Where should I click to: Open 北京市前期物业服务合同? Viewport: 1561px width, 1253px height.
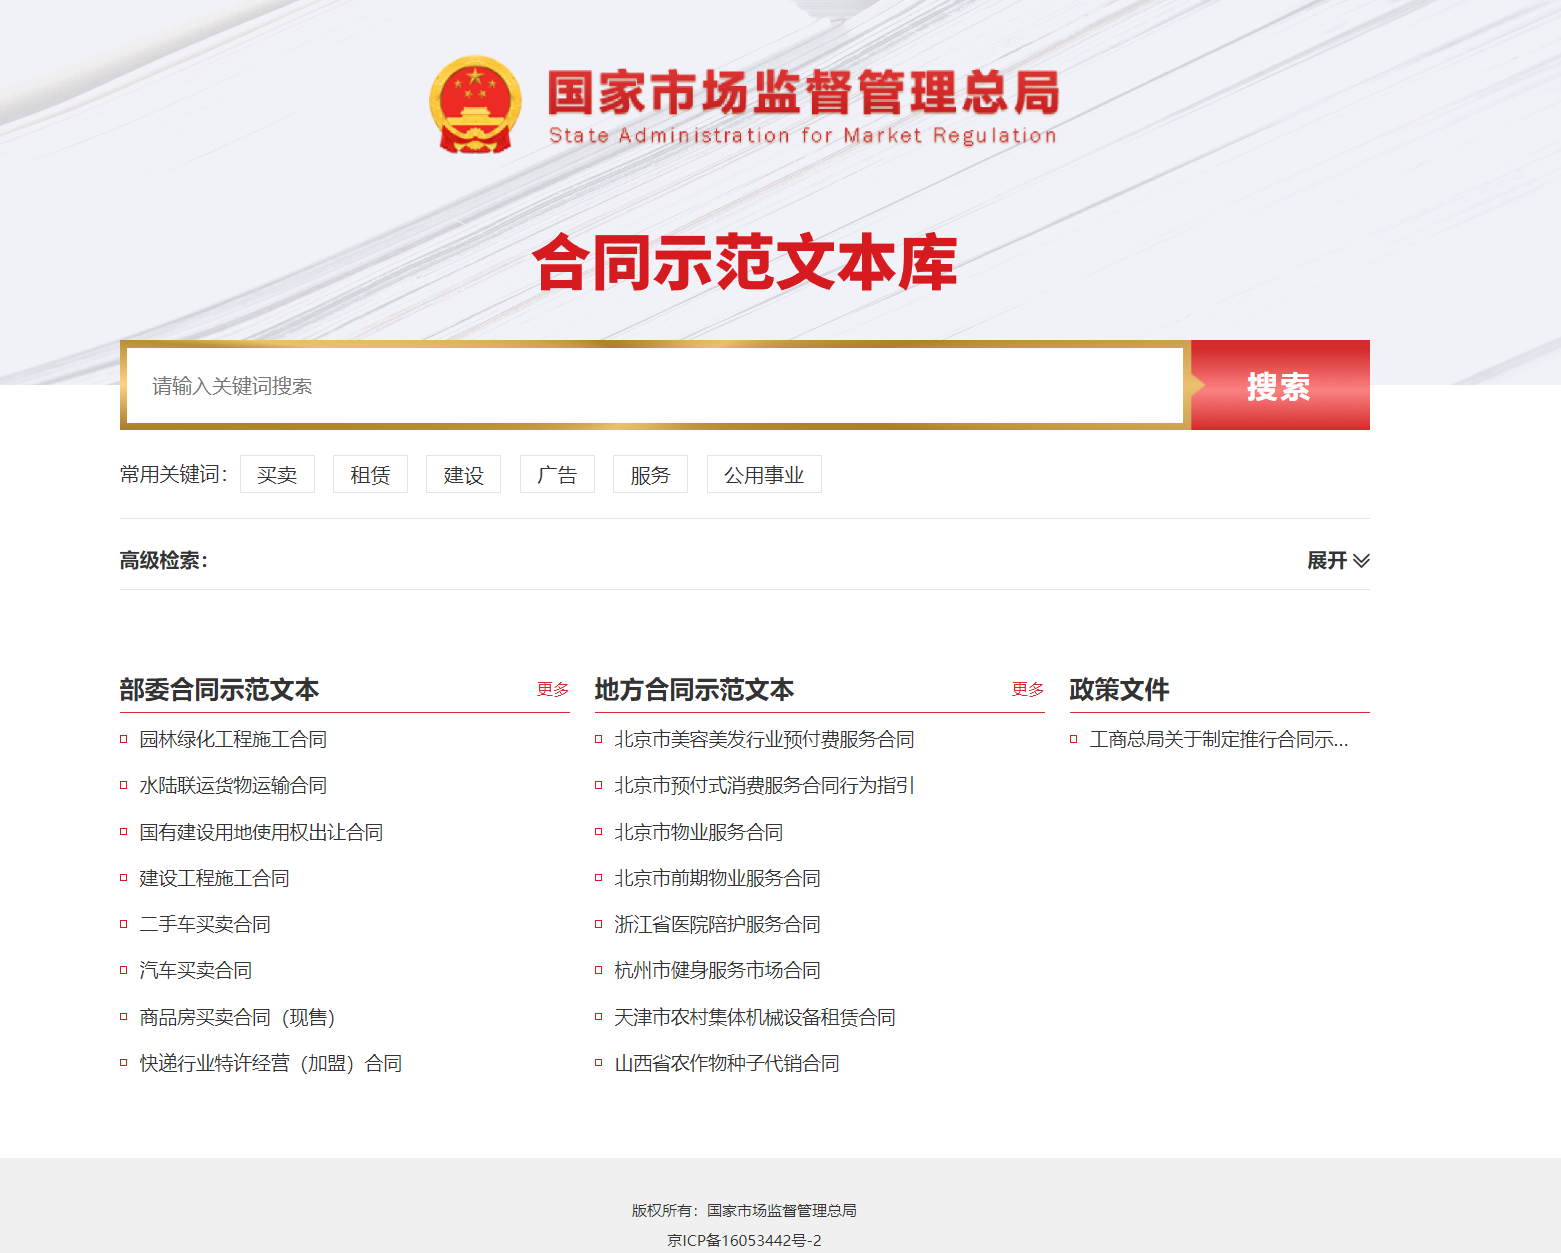click(x=717, y=878)
